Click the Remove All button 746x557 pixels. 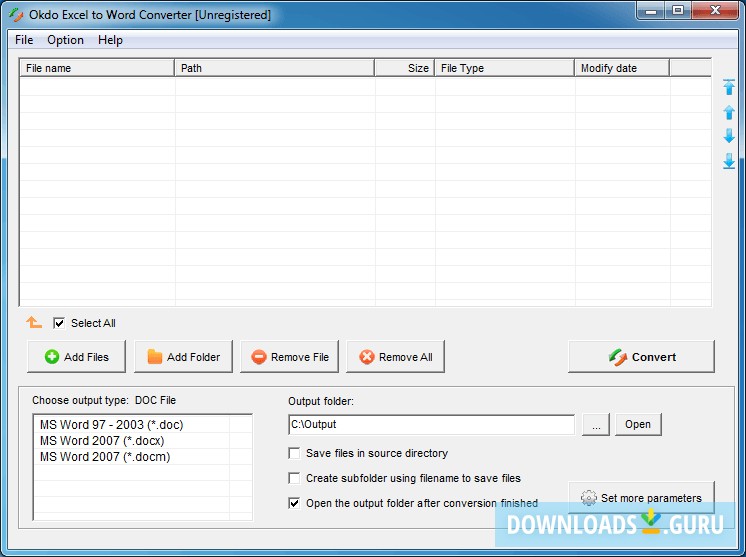pyautogui.click(x=395, y=357)
